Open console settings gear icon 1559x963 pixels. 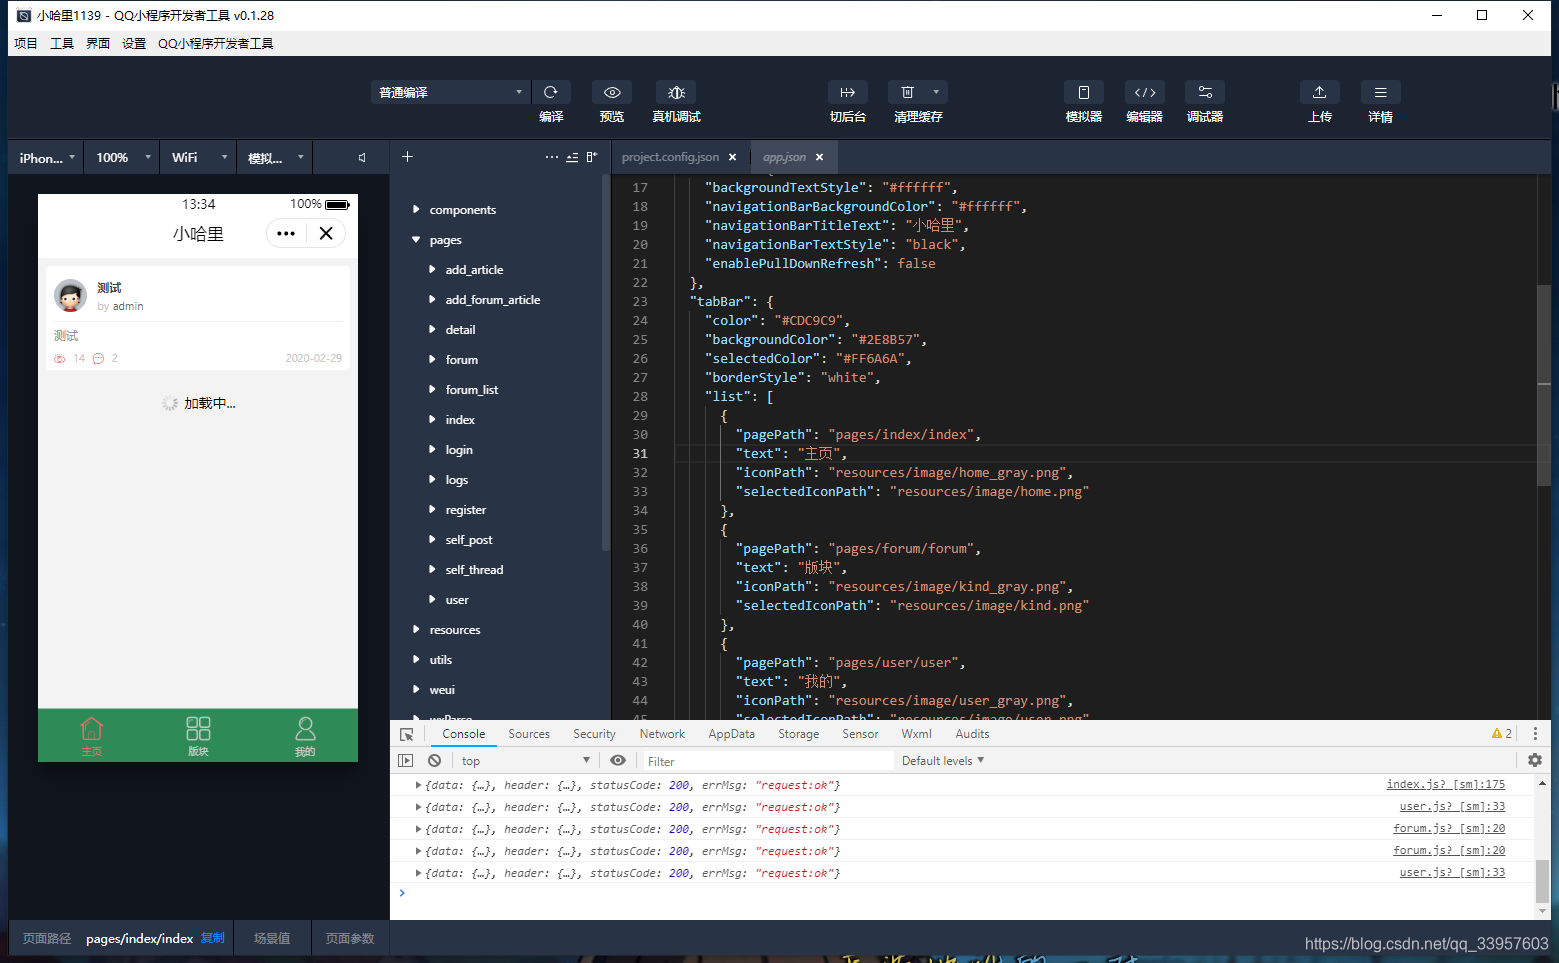point(1535,760)
